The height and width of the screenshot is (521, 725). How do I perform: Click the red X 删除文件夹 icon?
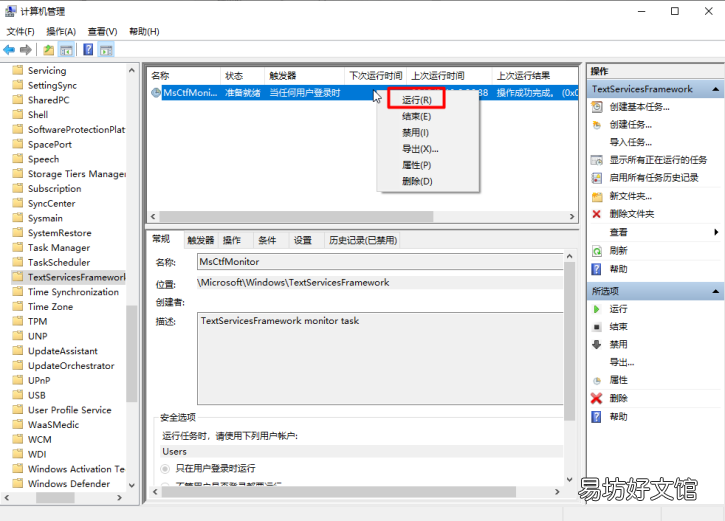pyautogui.click(x=596, y=214)
